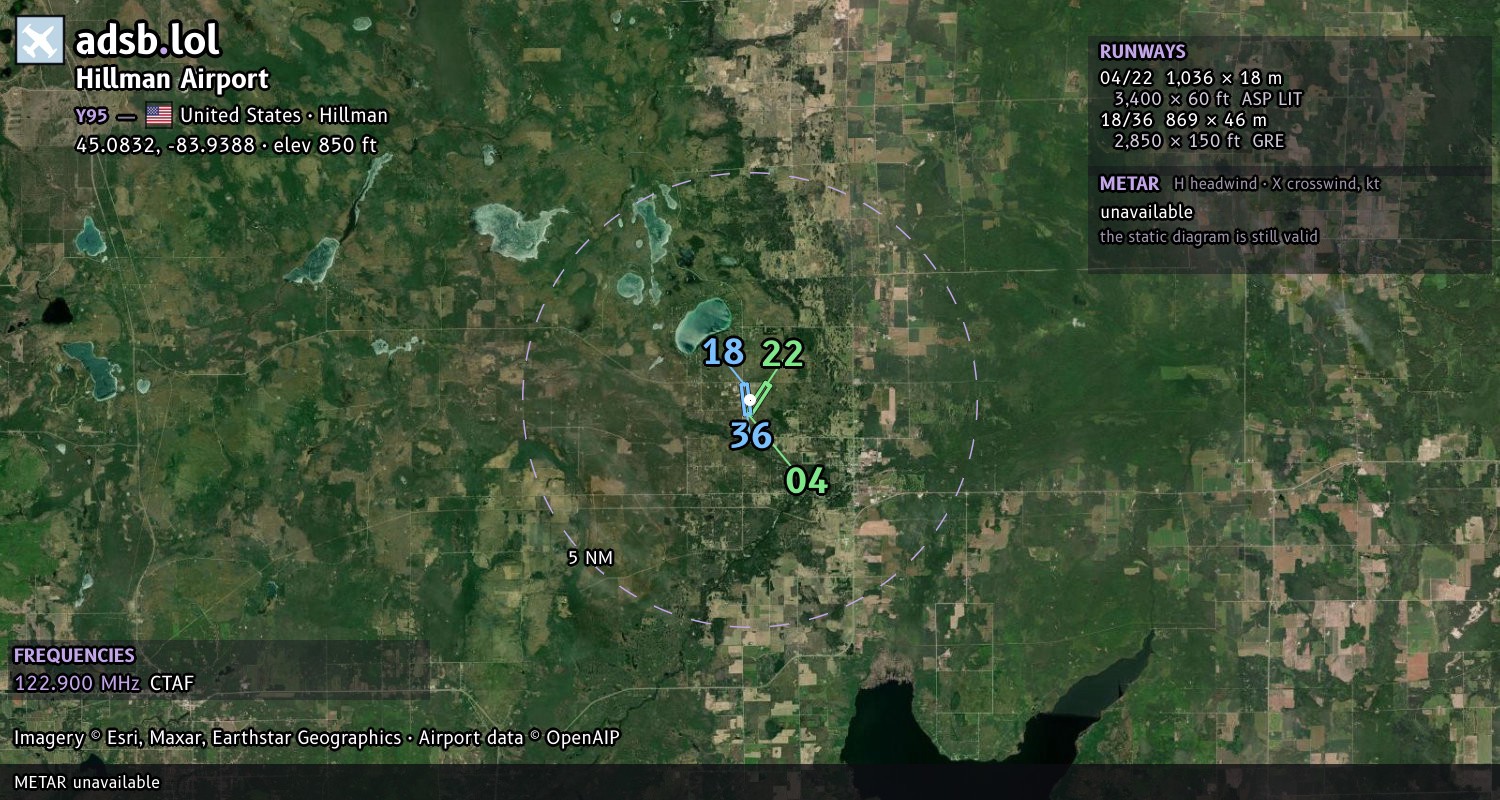Click the Y95 airport identifier code
This screenshot has height=800, width=1500.
pos(91,115)
